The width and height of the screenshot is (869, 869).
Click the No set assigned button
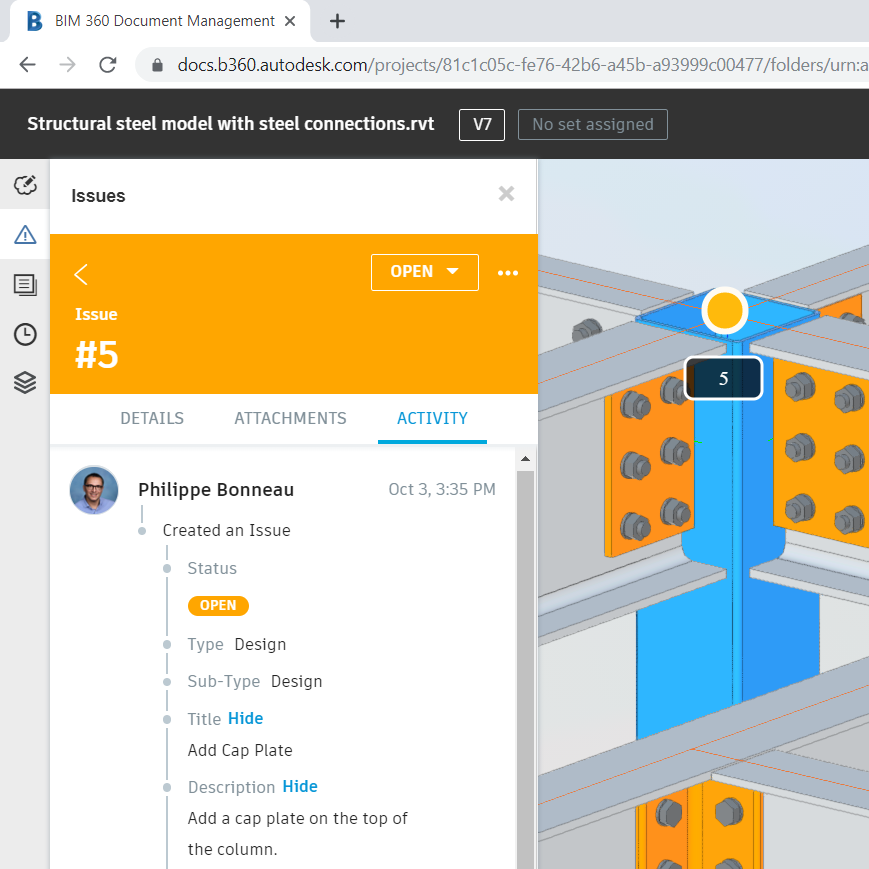point(592,124)
